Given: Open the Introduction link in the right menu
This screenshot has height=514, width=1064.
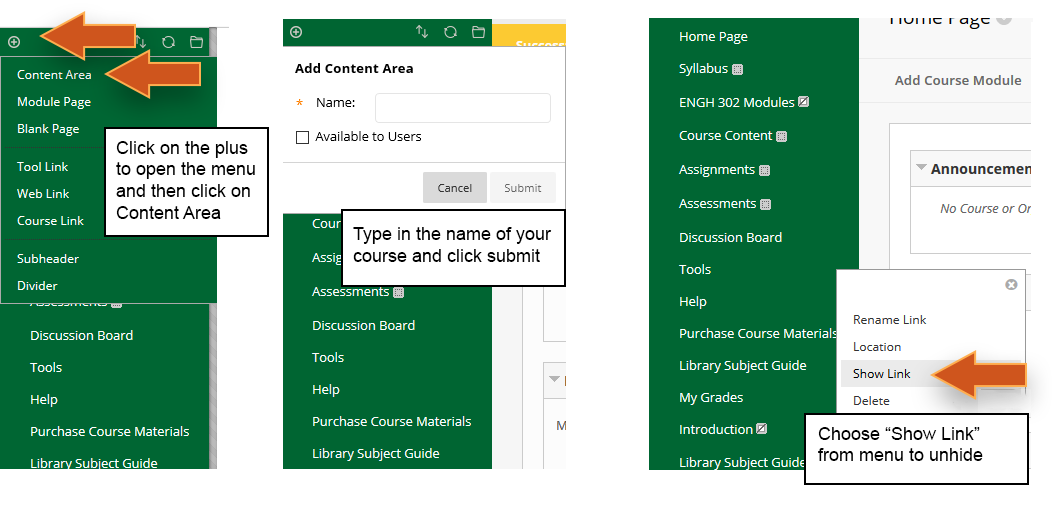Looking at the screenshot, I should (716, 429).
